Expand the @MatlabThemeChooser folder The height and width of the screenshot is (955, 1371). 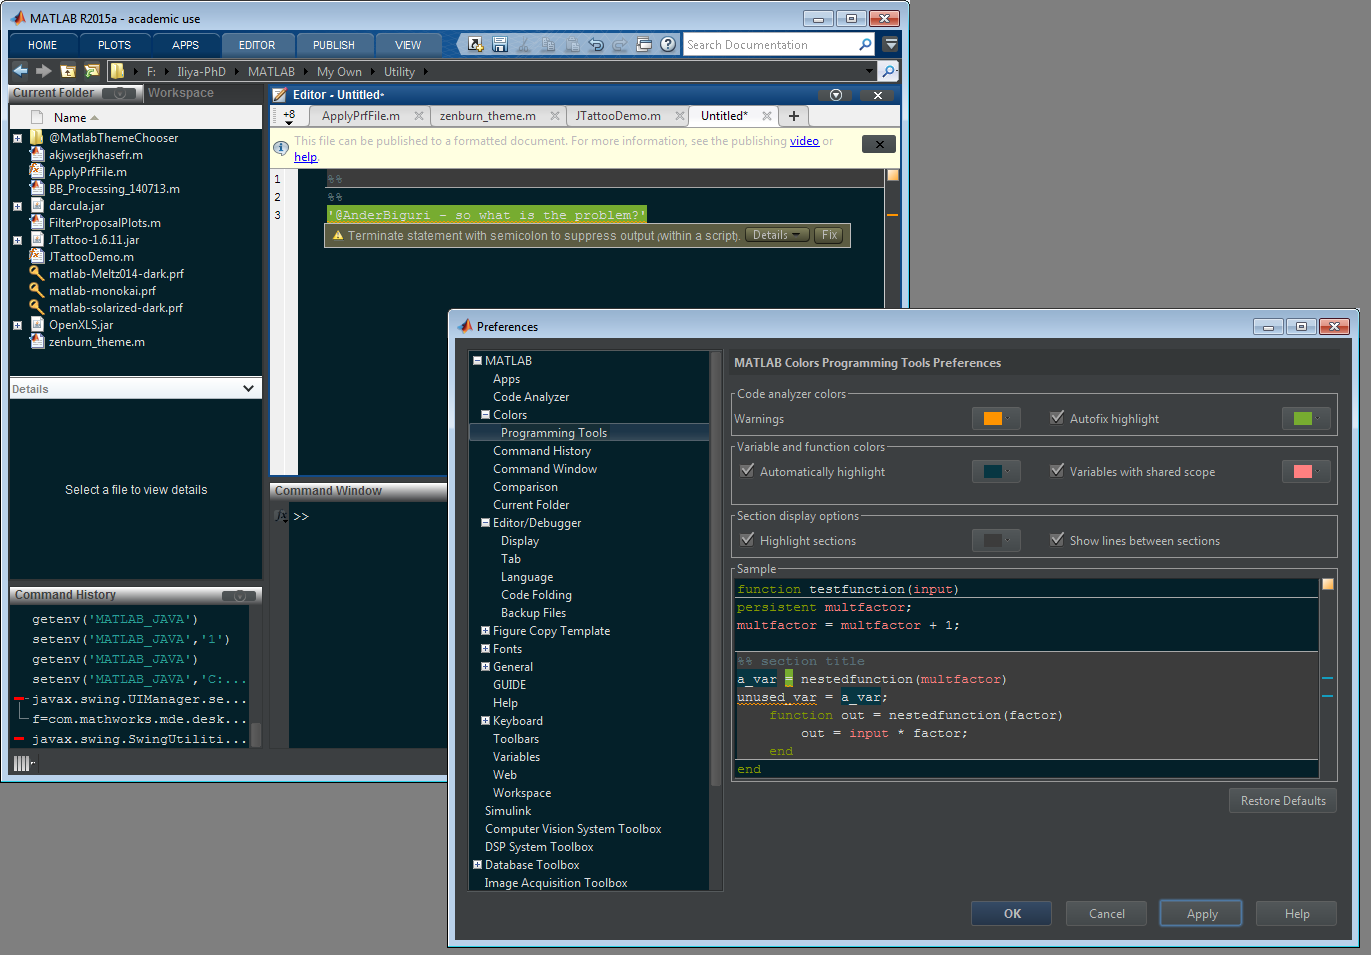(17, 138)
